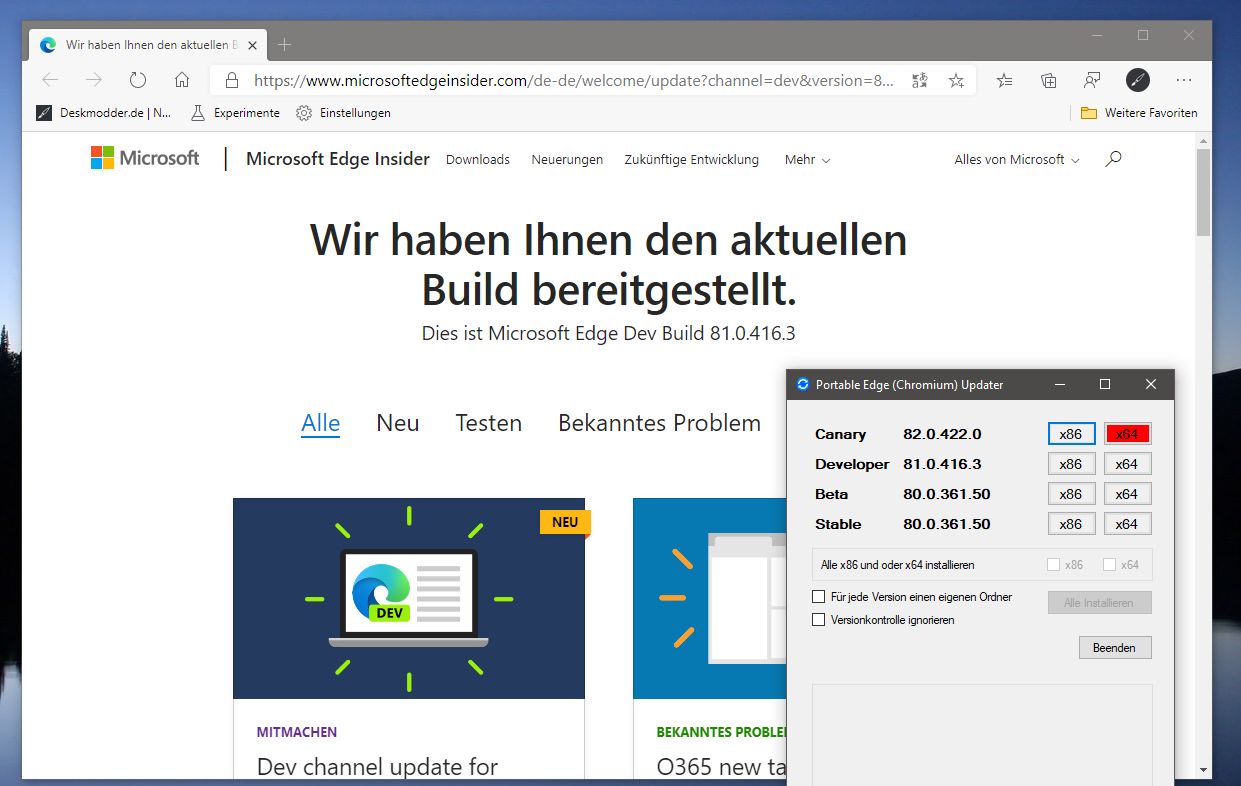Viewport: 1241px width, 786px height.
Task: Maximize the Portable Edge Updater window
Action: coord(1105,384)
